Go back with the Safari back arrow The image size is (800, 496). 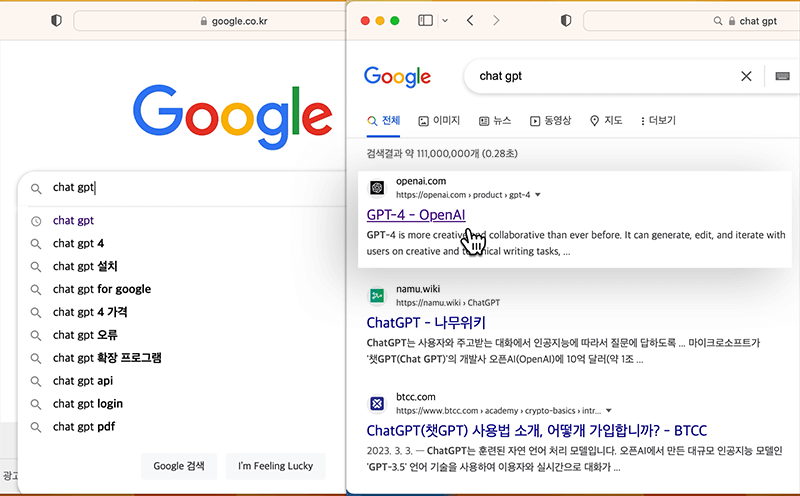pos(470,20)
